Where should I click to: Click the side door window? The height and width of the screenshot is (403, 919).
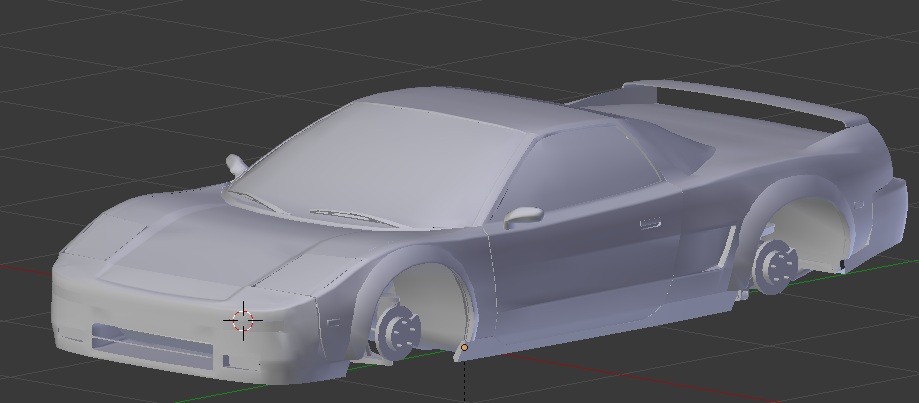click(583, 170)
